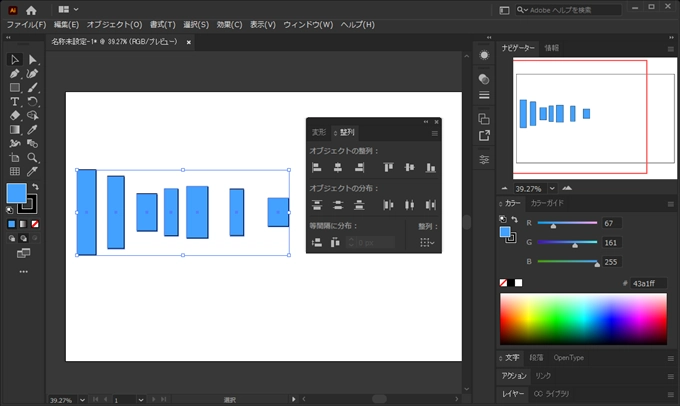Image resolution: width=680 pixels, height=406 pixels.
Task: Open Align panel options menu
Action: click(x=435, y=134)
